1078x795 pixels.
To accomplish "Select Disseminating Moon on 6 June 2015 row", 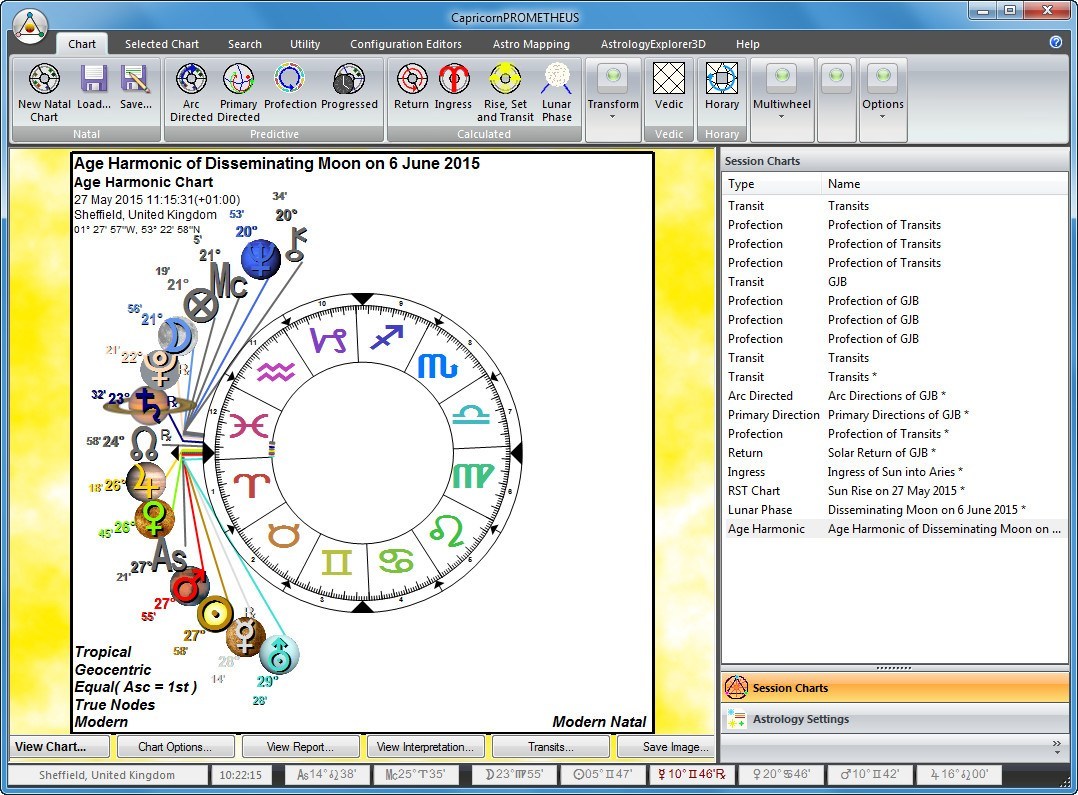I will point(894,510).
